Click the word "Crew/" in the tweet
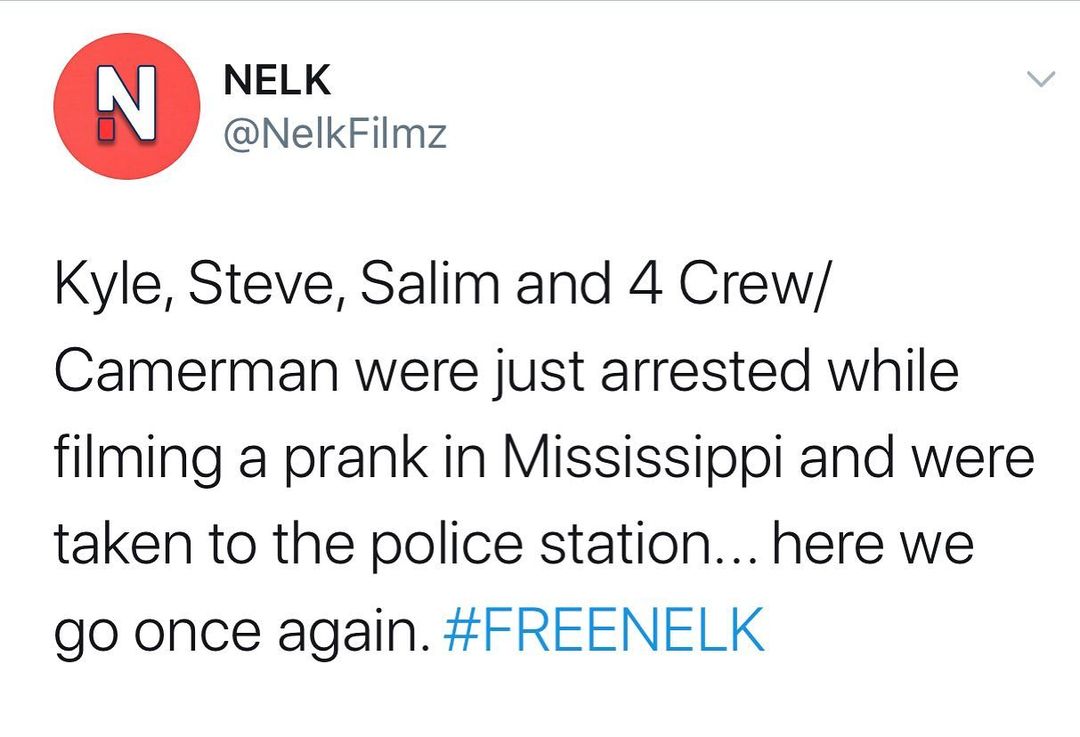Image resolution: width=1080 pixels, height=737 pixels. pos(762,285)
